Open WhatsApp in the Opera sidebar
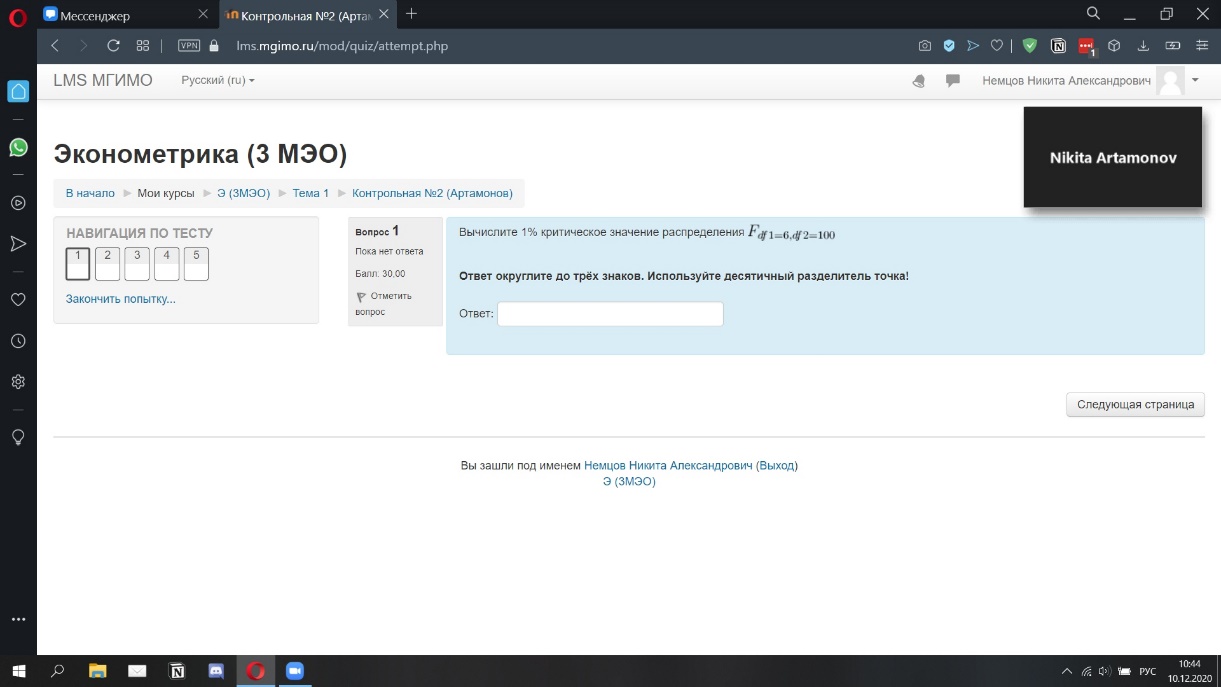The width and height of the screenshot is (1221, 687). click(18, 147)
